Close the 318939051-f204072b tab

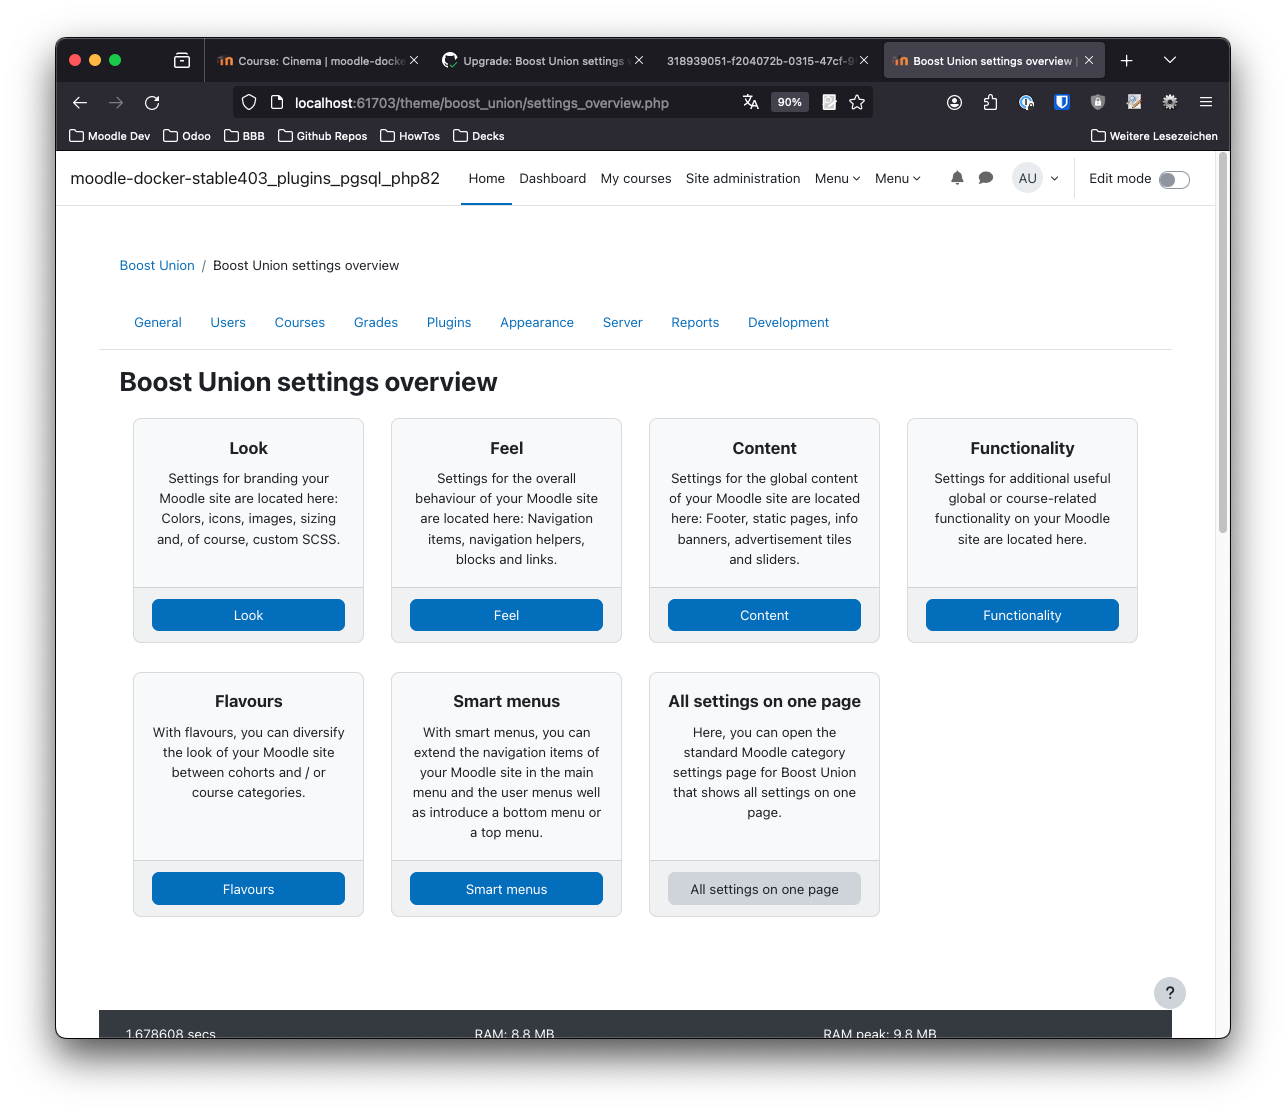864,60
